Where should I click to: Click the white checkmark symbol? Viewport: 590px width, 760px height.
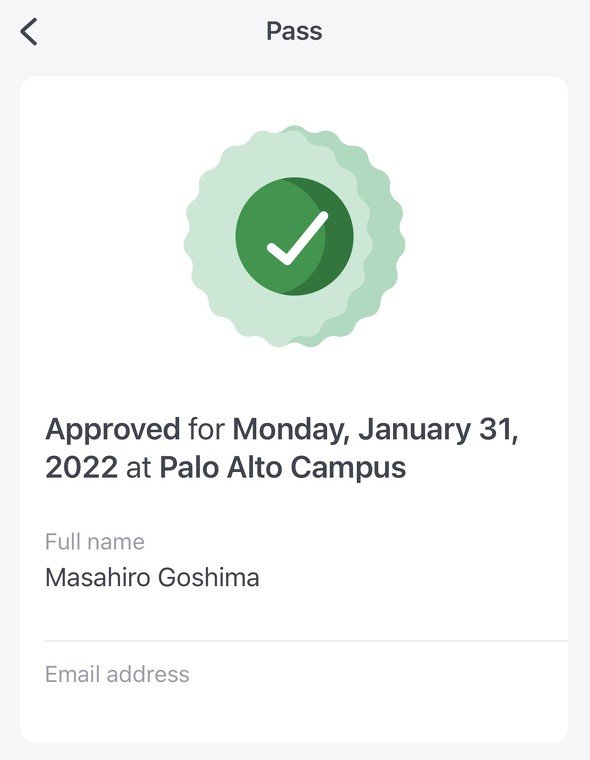pyautogui.click(x=298, y=238)
